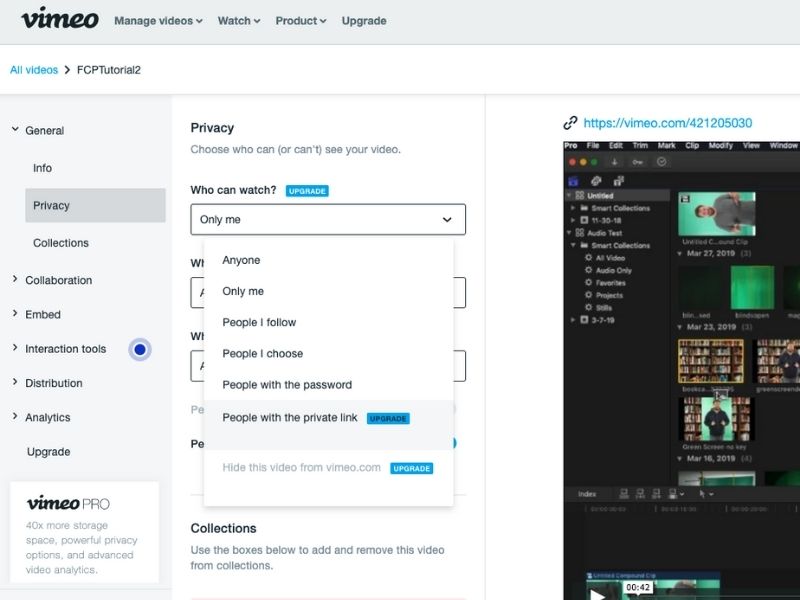
Task: Click the bookcase thumbnail in video preview
Action: [x=710, y=361]
